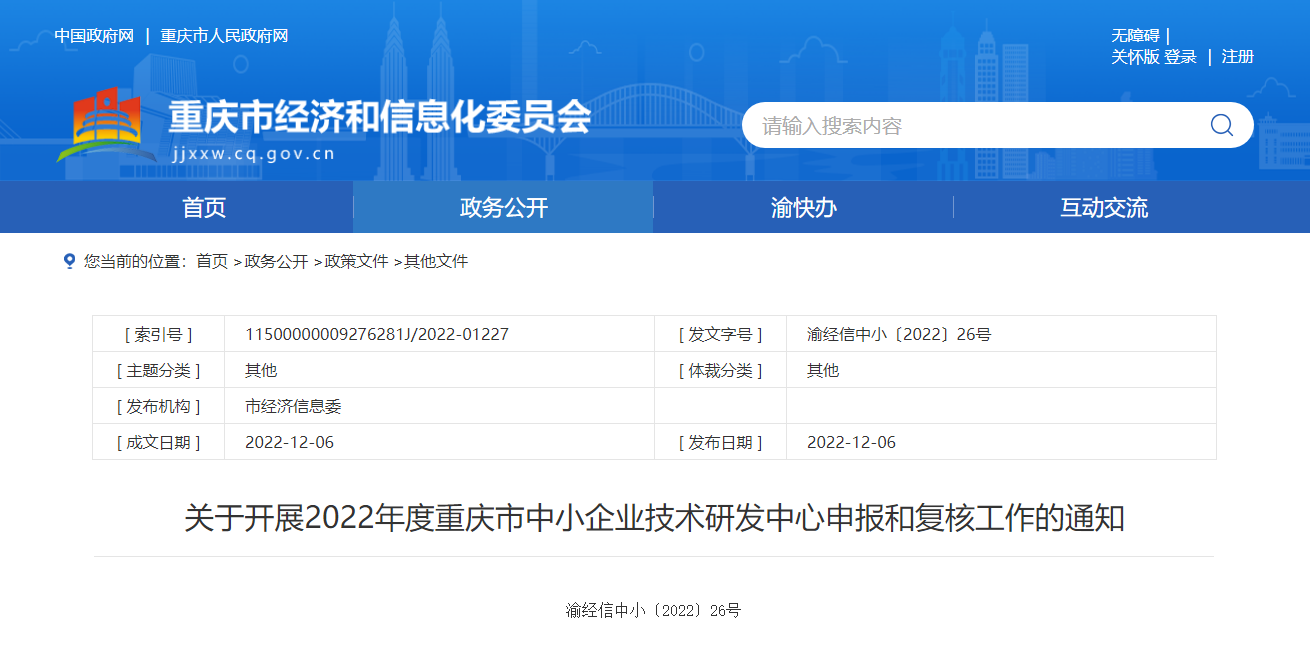Visit the 重庆市人民政府网 link
Viewport: 1310px width, 664px height.
coord(224,36)
